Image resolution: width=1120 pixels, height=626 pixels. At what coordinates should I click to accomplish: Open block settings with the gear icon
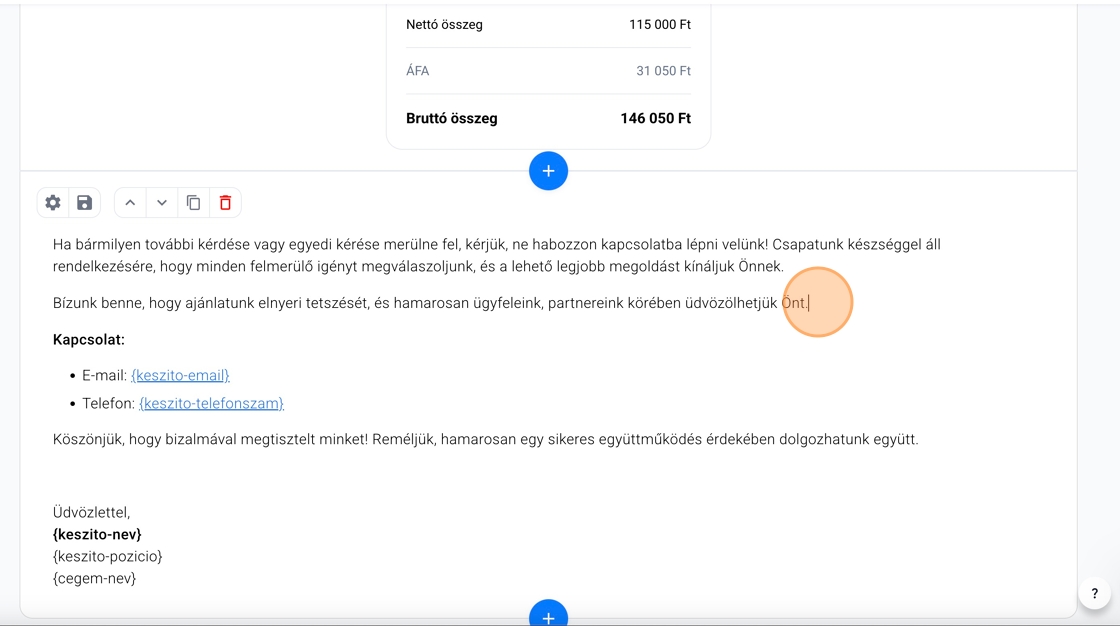tap(53, 203)
